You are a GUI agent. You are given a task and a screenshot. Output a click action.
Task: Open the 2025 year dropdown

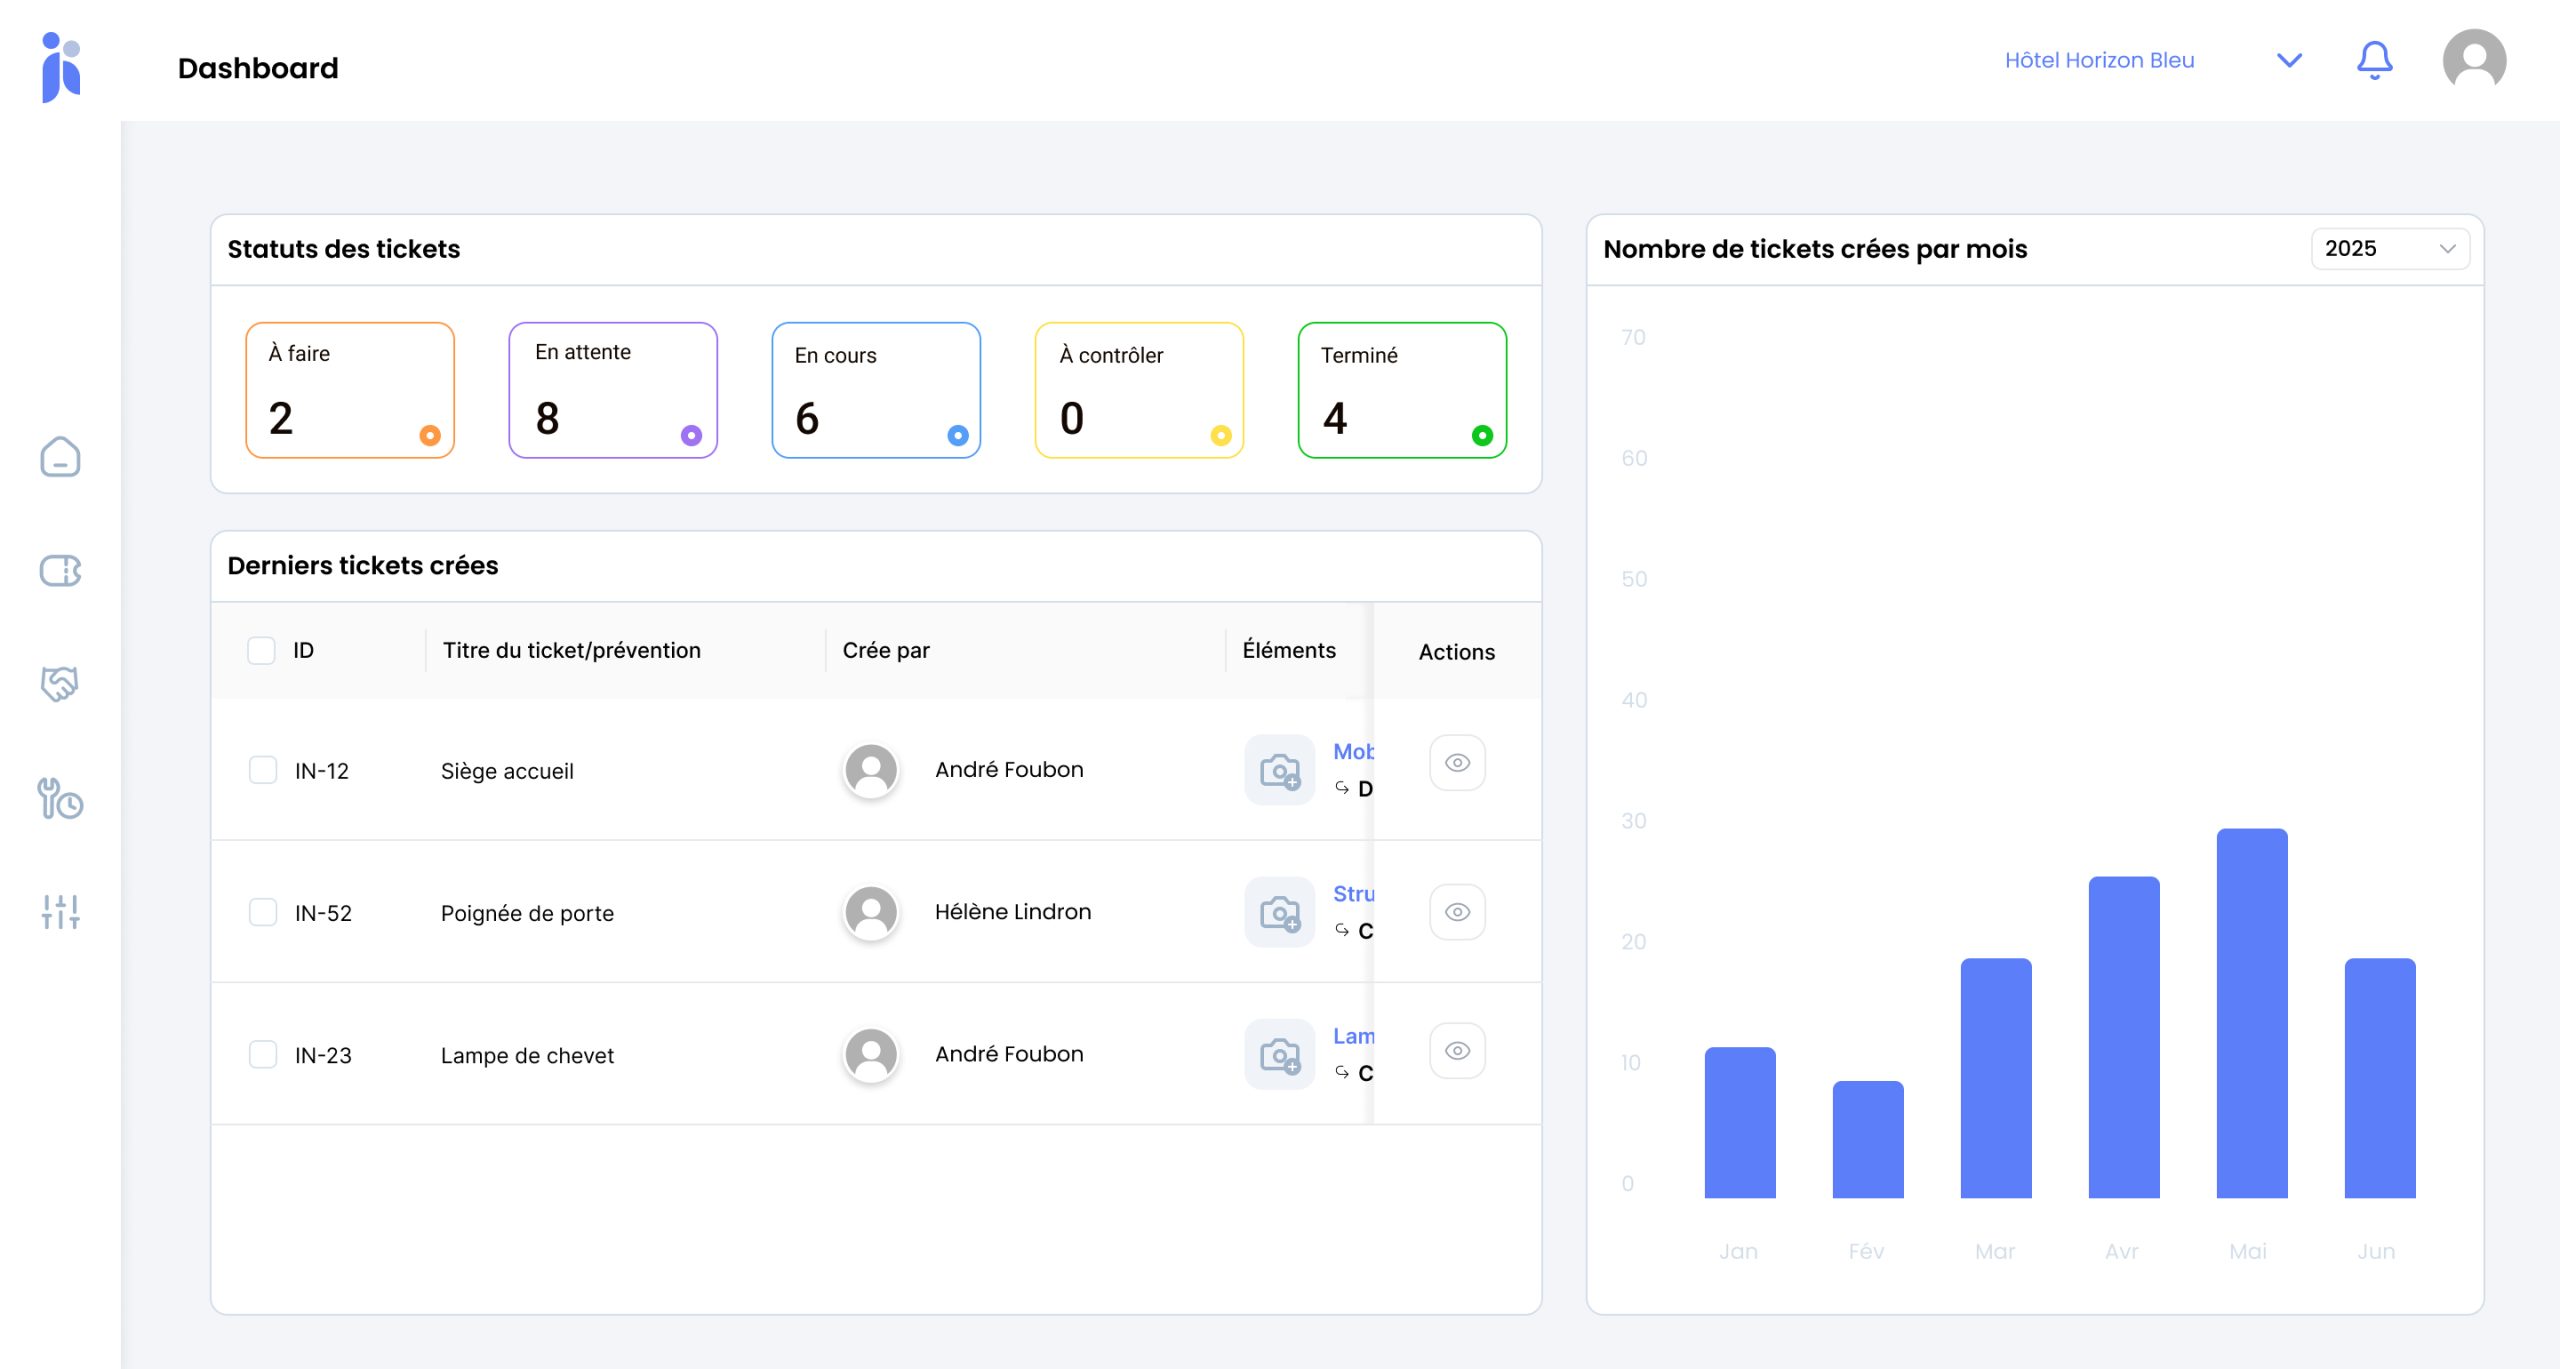coord(2389,249)
